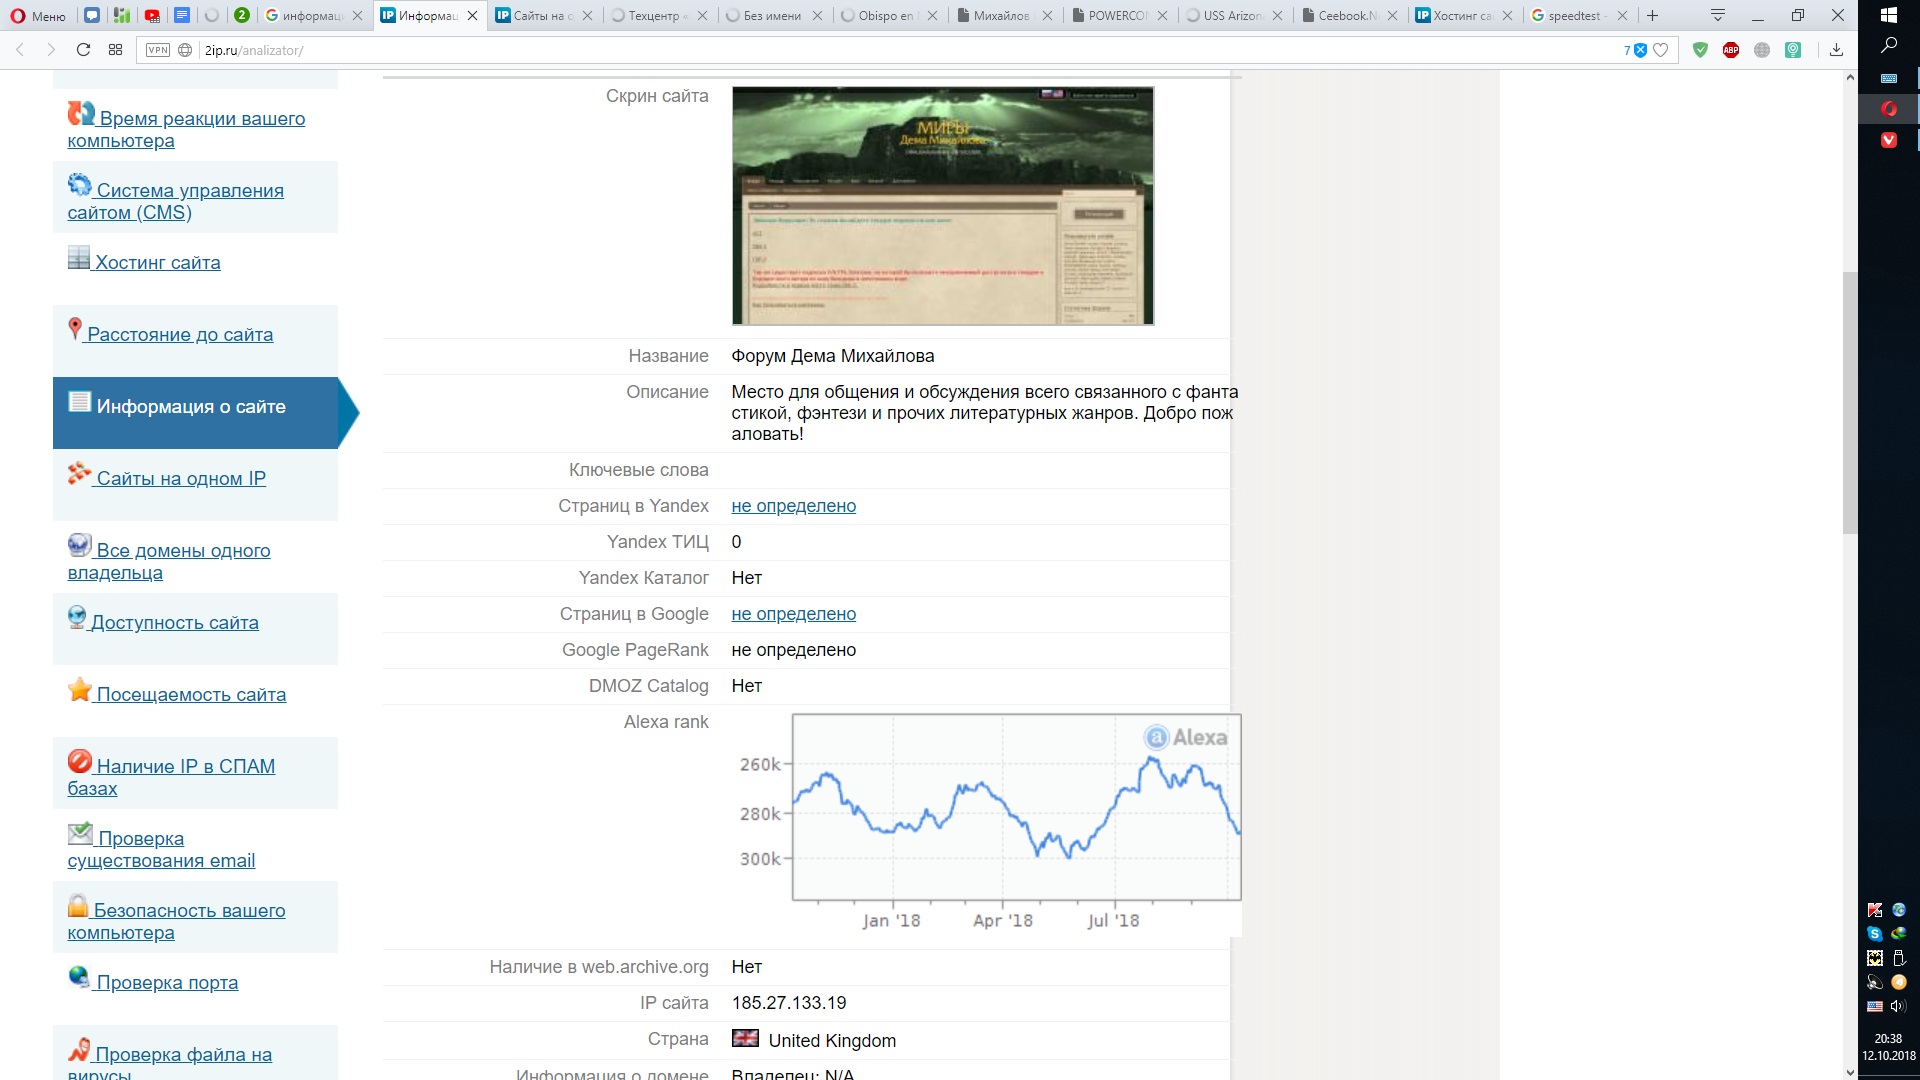This screenshot has width=1920, height=1080.
Task: Open the Adblock Plus extension icon
Action: [1731, 50]
